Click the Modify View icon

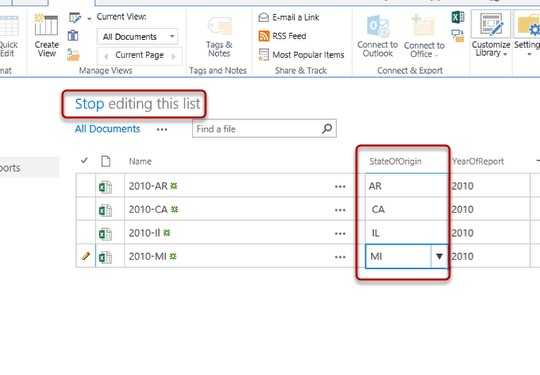coord(74,18)
